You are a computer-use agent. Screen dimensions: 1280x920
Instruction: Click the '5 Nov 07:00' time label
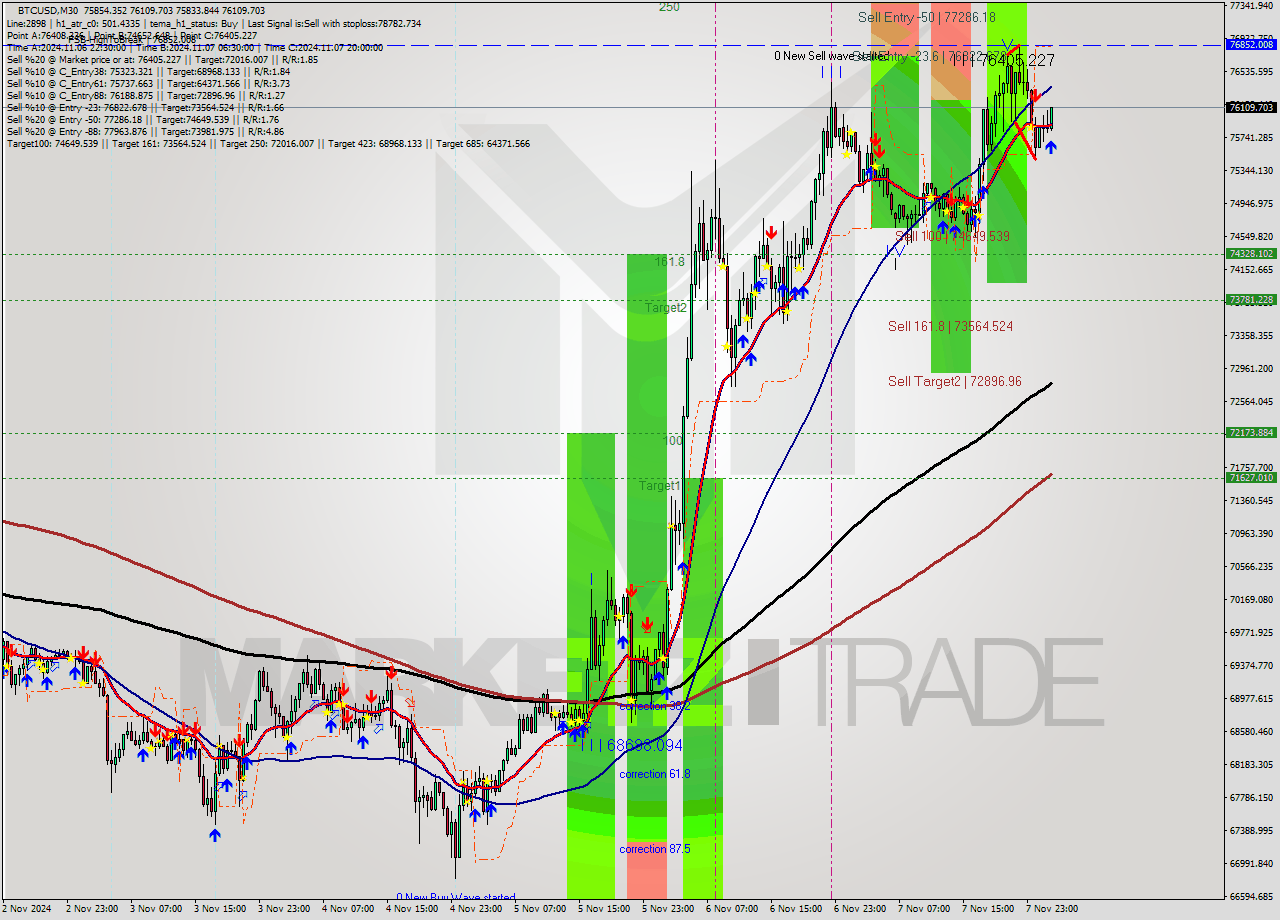click(540, 909)
